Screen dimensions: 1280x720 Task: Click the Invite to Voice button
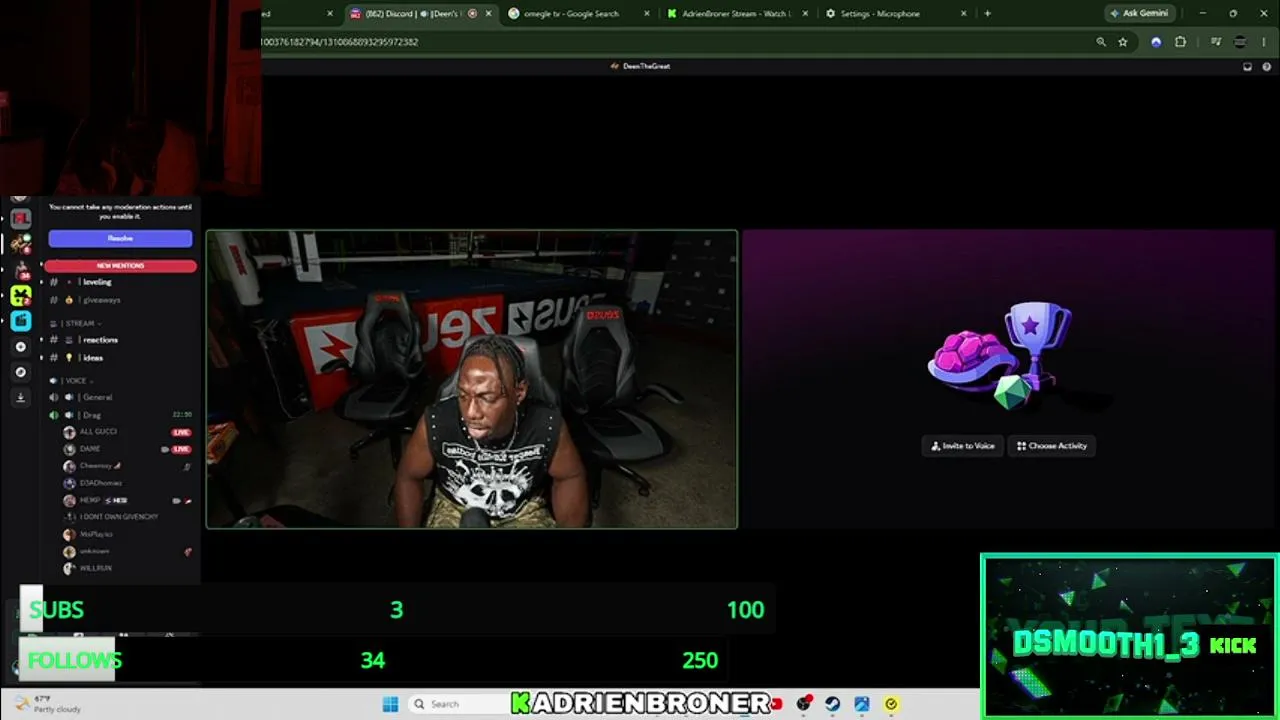[x=963, y=446]
